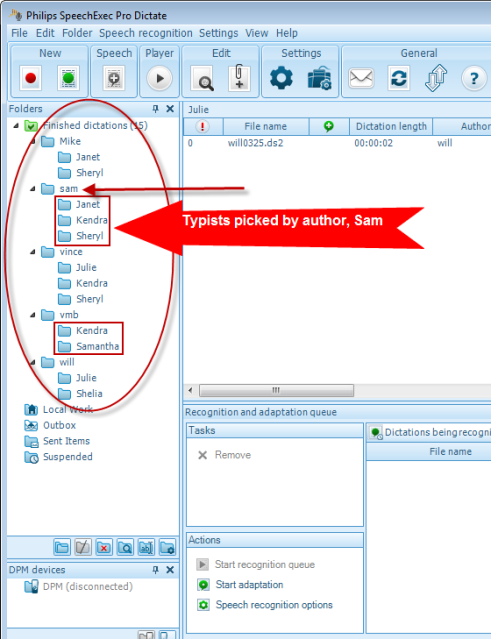Viewport: 491px width, 639px height.
Task: Click the new folder icon below folder tree
Action: [x=62, y=547]
